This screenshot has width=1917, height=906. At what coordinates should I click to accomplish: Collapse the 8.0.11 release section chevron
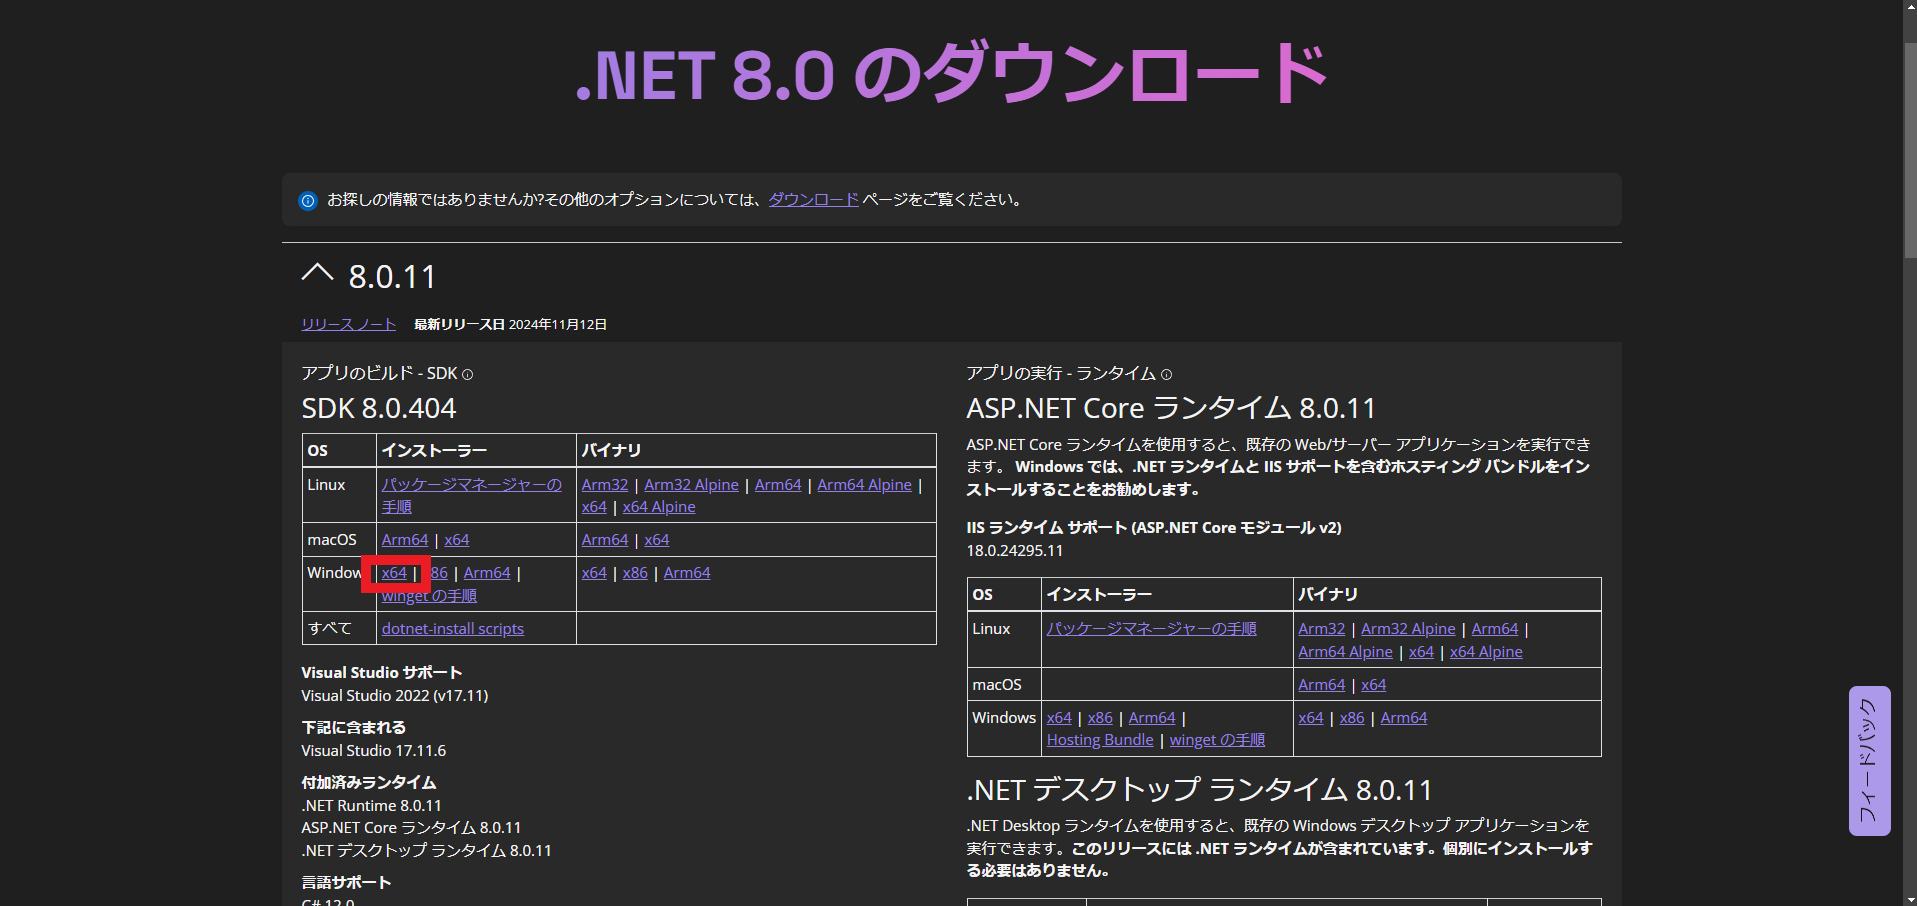[x=317, y=273]
